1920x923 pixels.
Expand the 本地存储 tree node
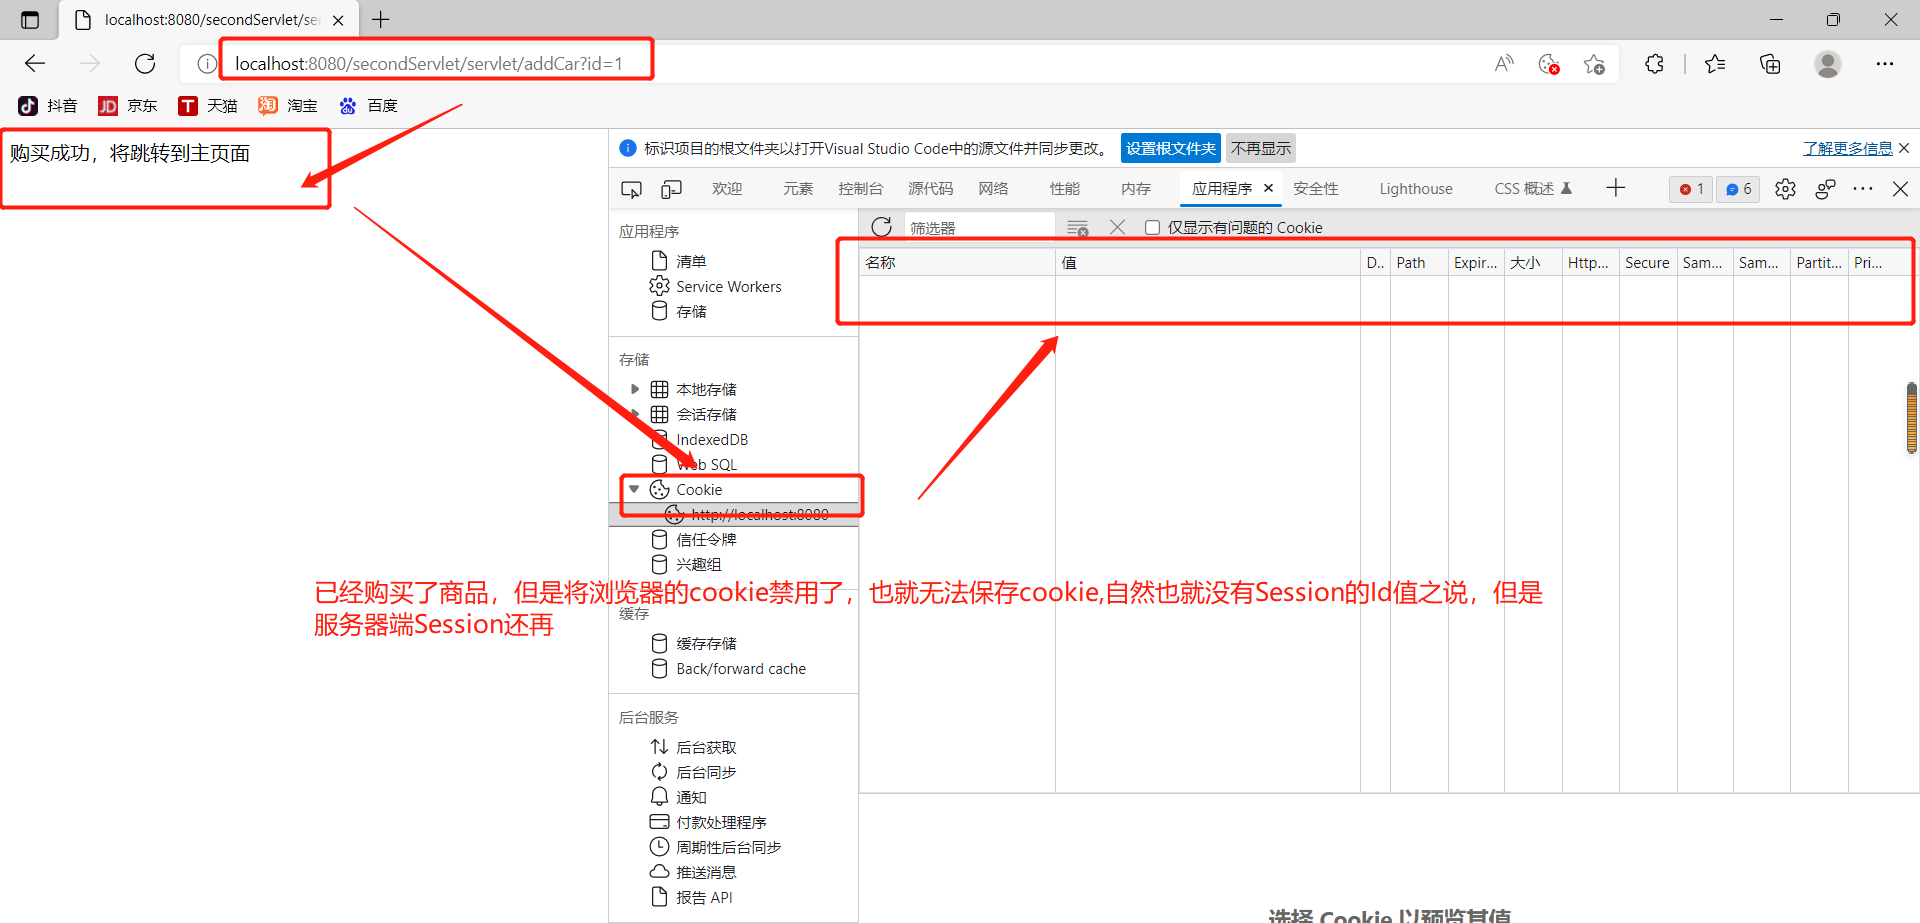tap(635, 389)
